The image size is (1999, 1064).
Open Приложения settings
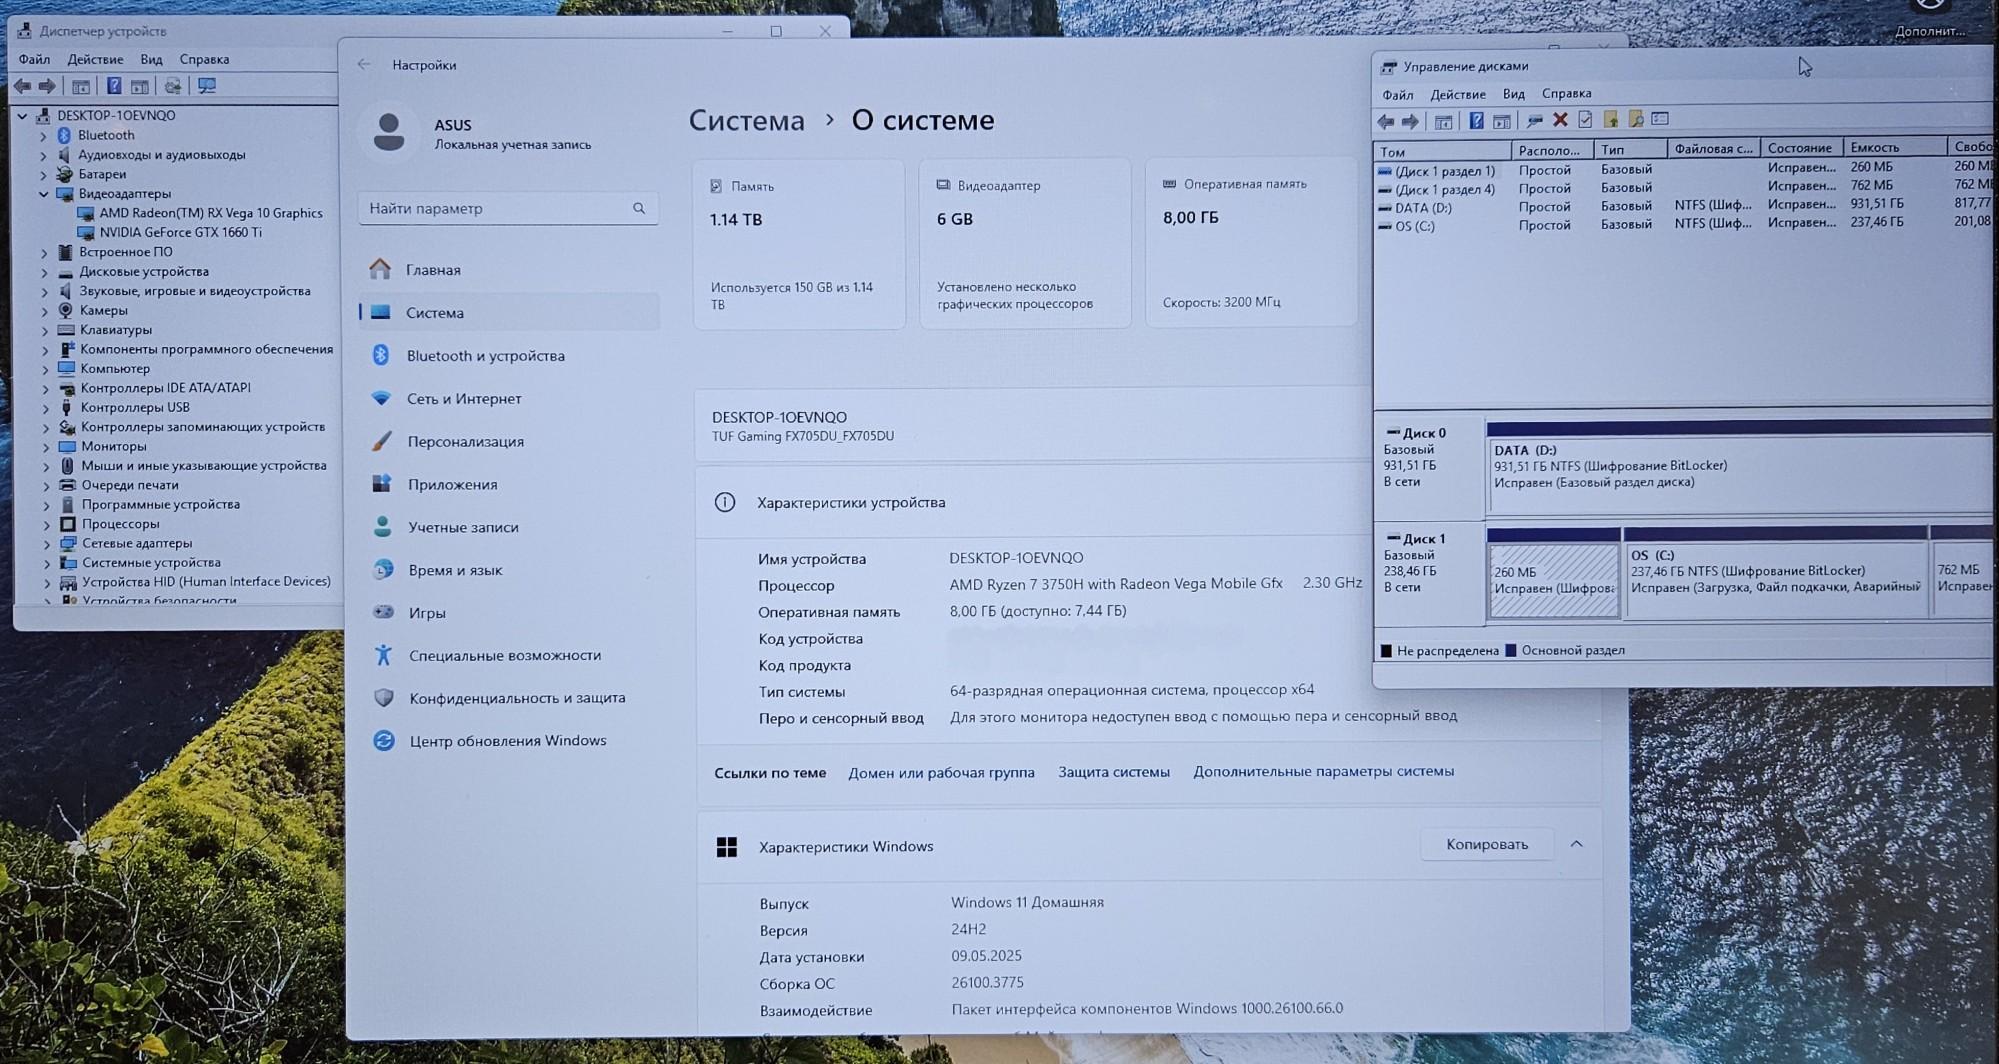[x=509, y=484]
